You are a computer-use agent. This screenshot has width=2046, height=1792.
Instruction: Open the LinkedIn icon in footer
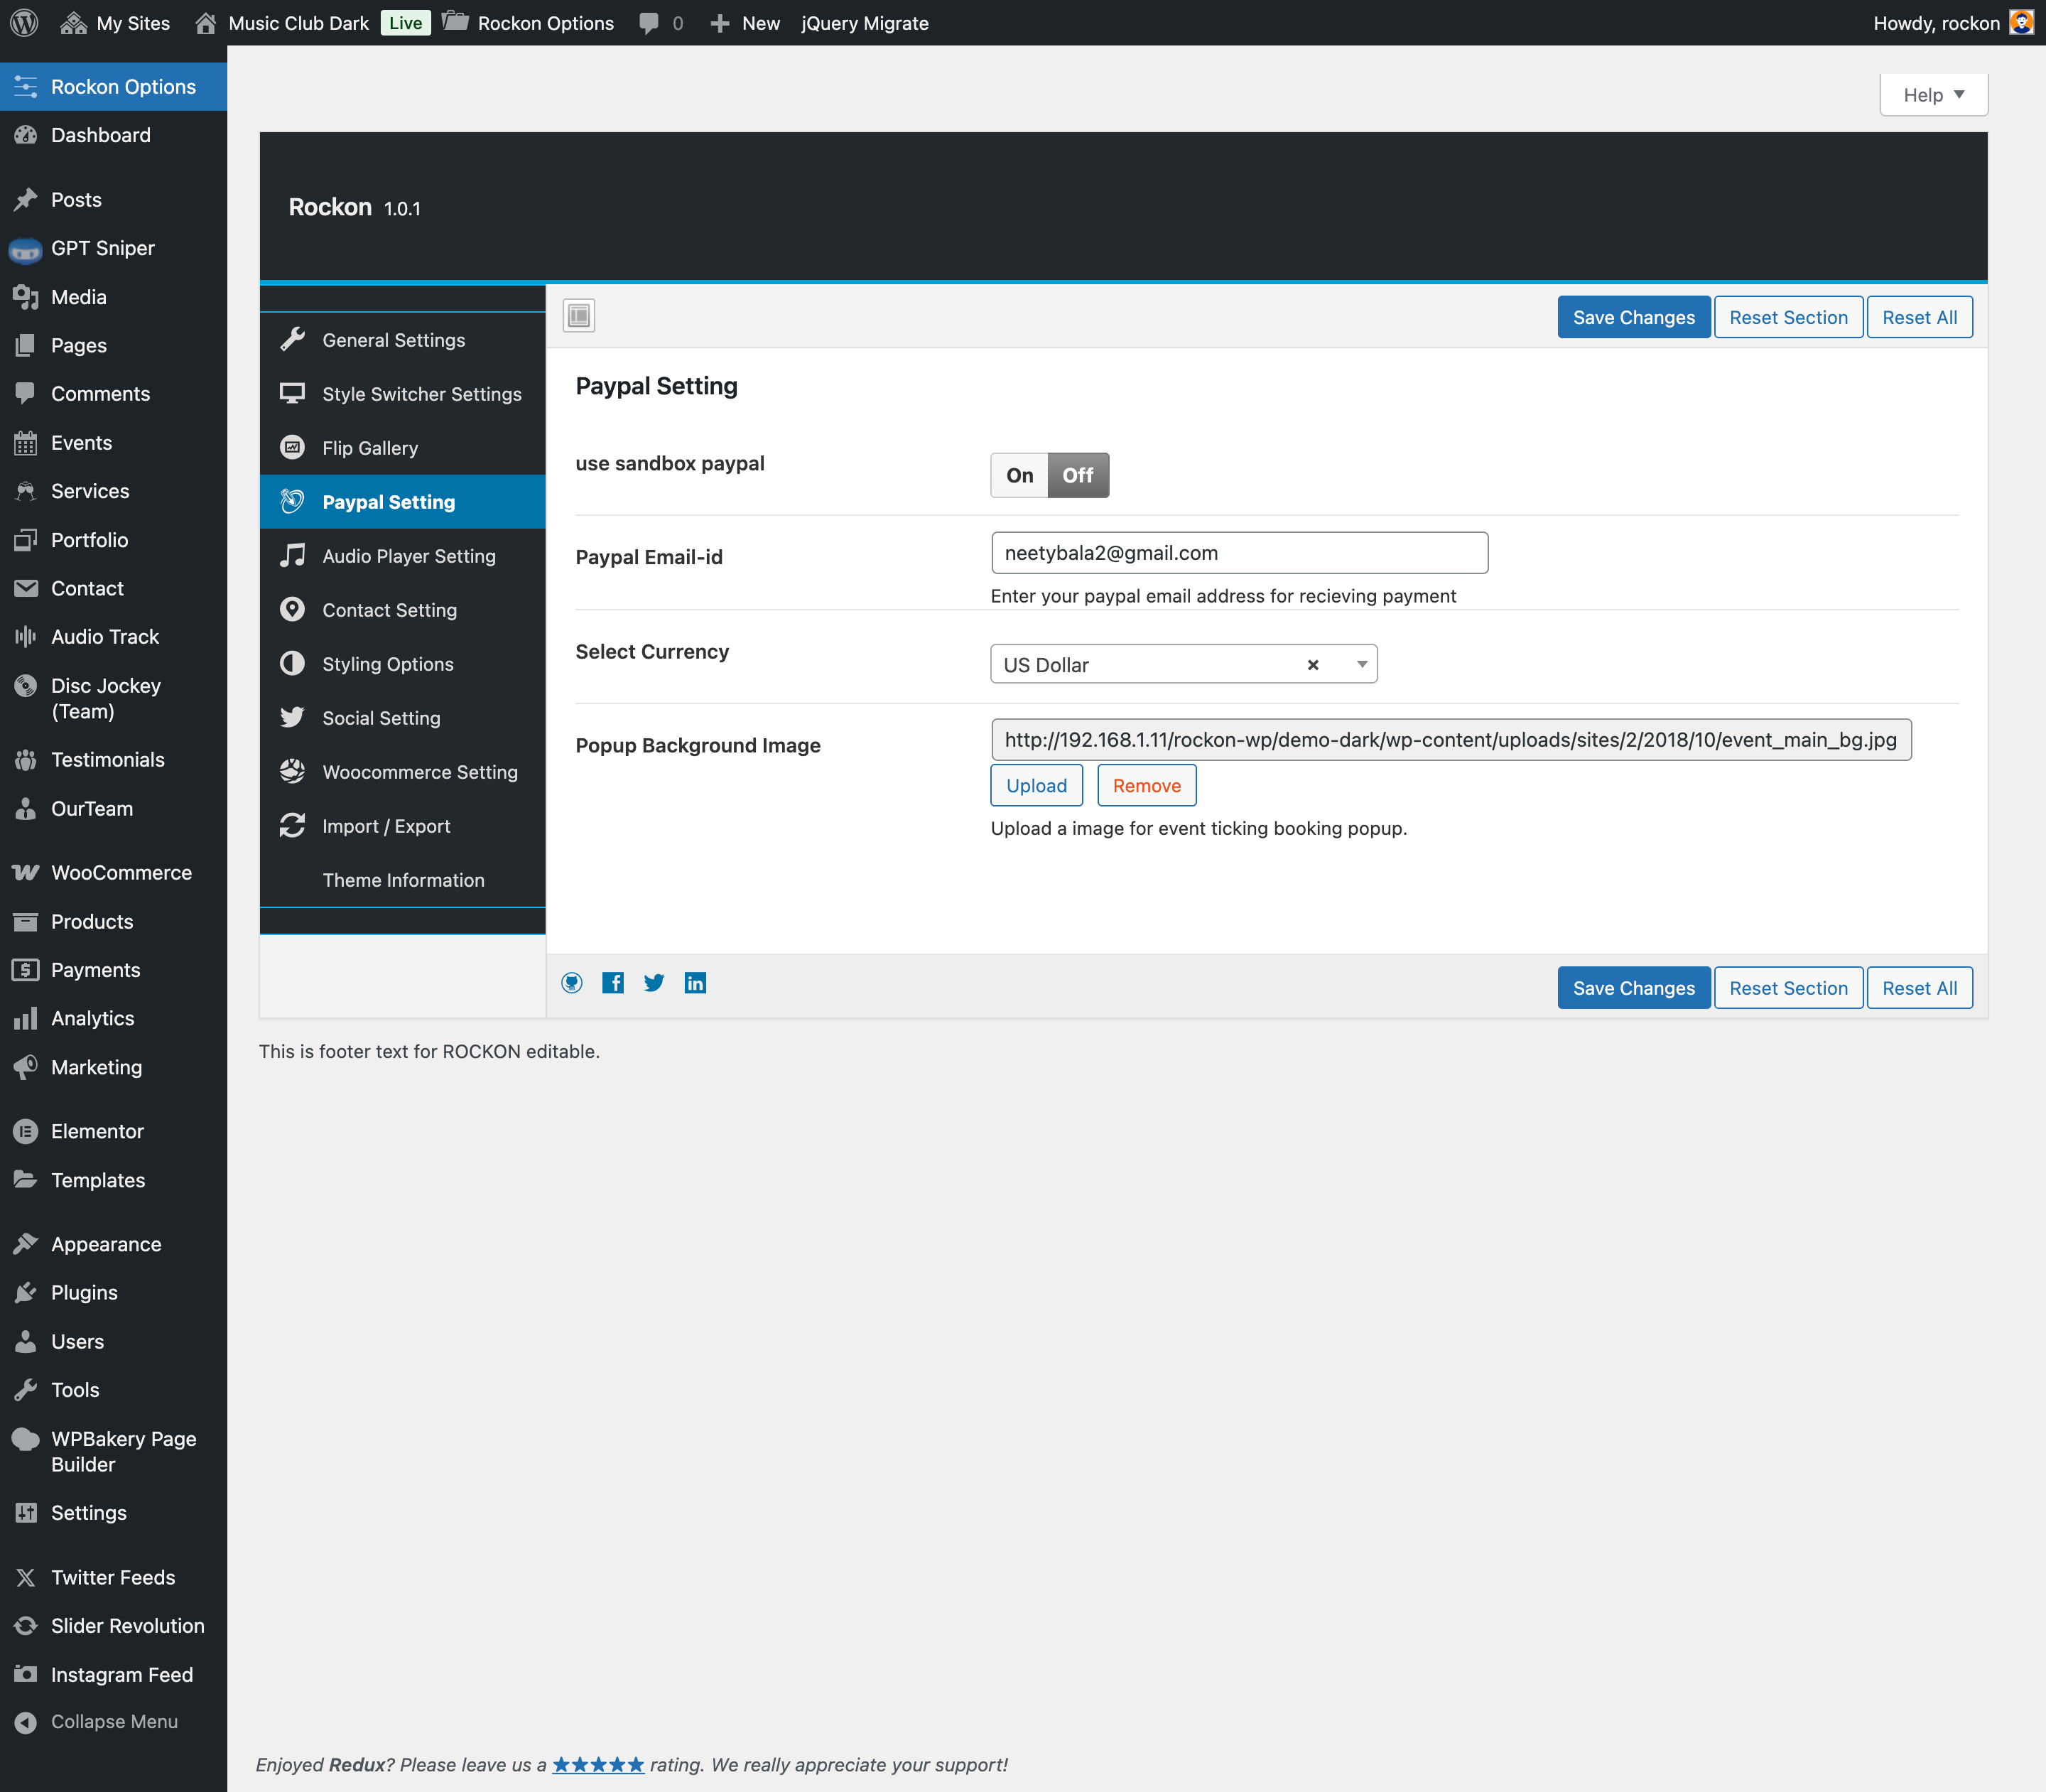pyautogui.click(x=695, y=983)
